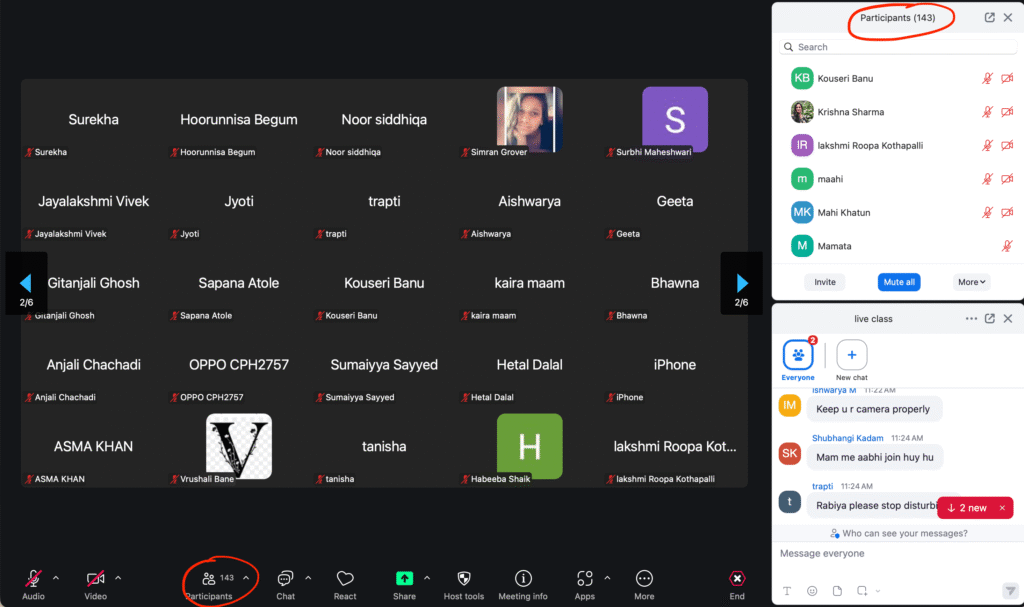This screenshot has width=1024, height=607.
Task: Go to next gallery page with right arrow
Action: (741, 283)
